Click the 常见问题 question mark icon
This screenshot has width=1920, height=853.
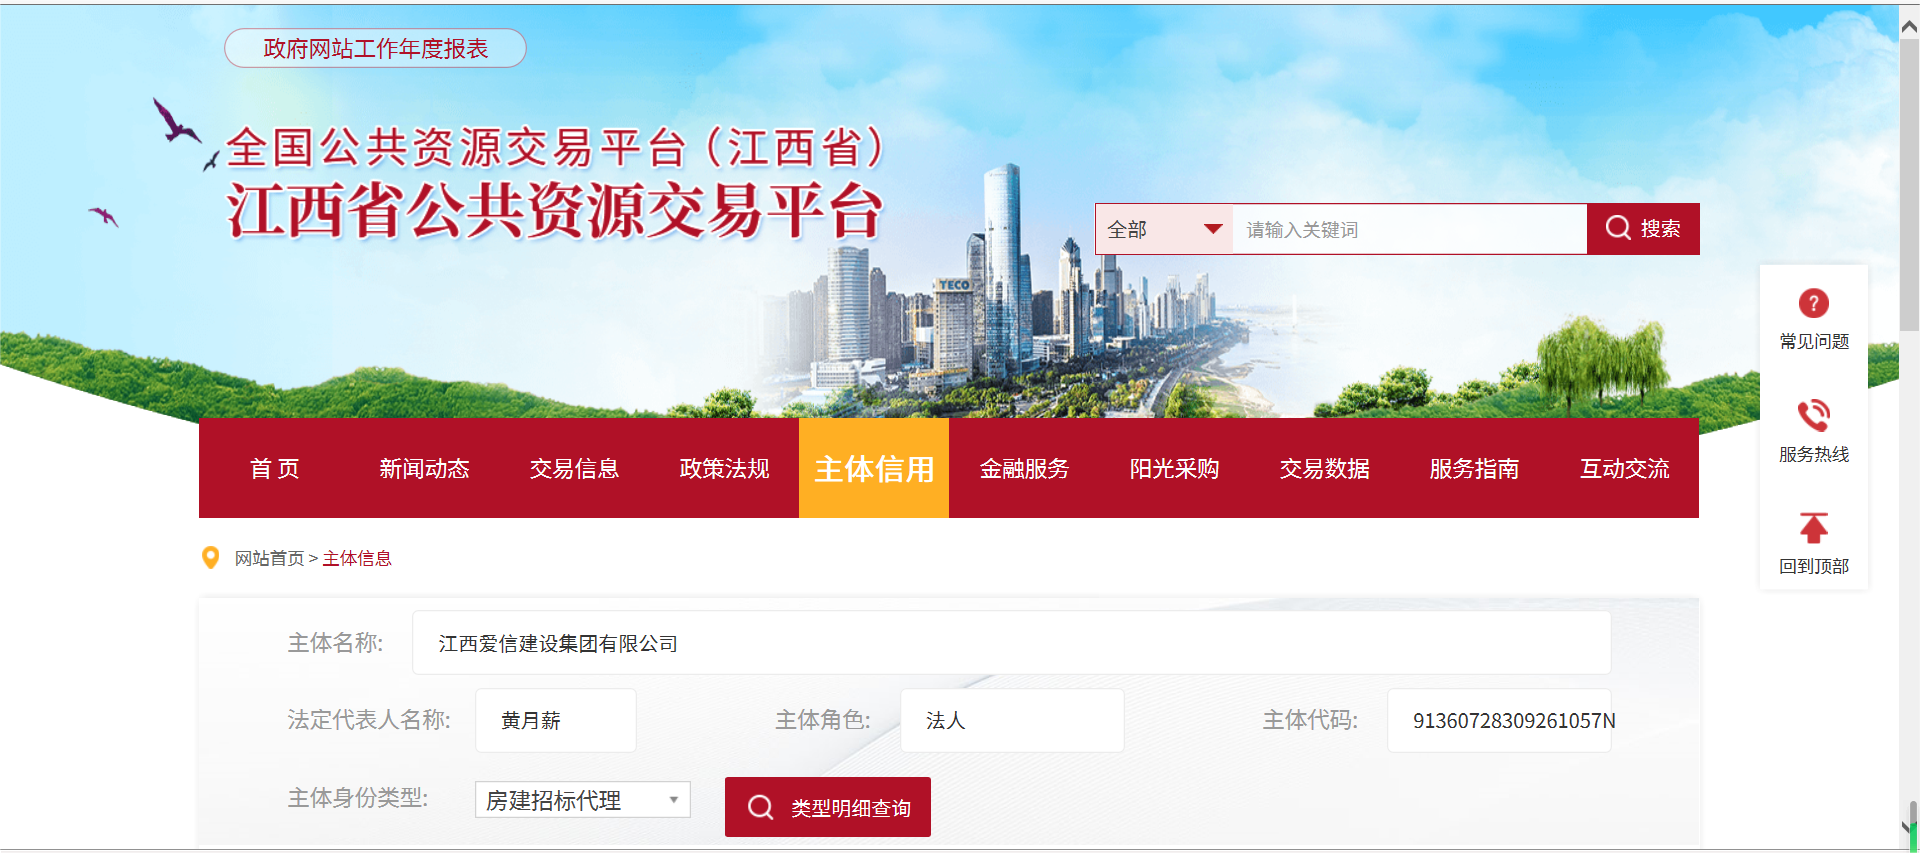pos(1813,303)
